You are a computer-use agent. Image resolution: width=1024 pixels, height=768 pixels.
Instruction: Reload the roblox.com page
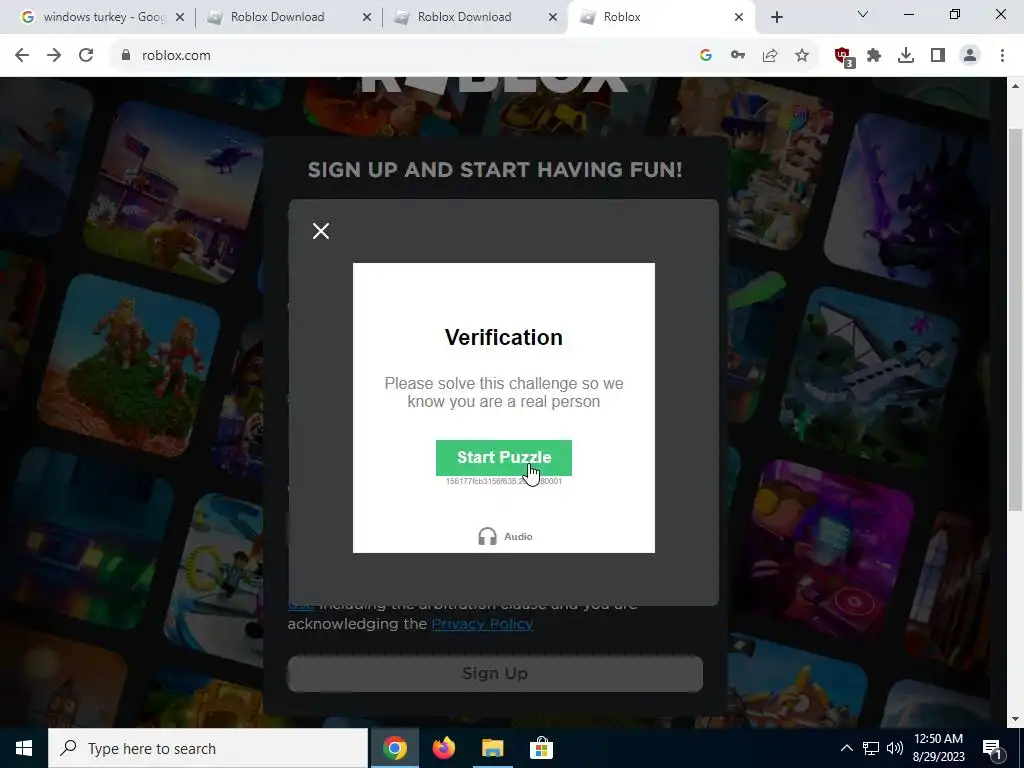click(x=86, y=56)
